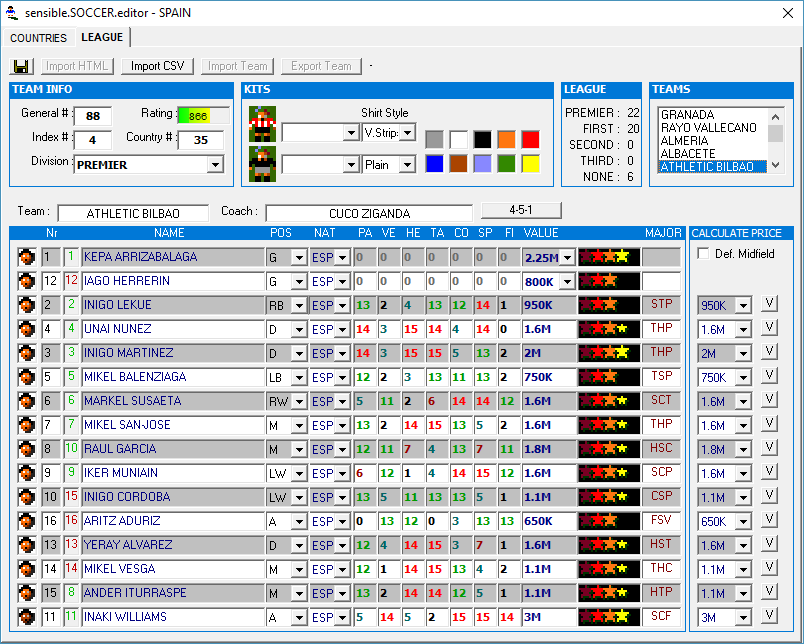Switch to the COUNTRIES tab
The image size is (804, 644).
[x=39, y=38]
